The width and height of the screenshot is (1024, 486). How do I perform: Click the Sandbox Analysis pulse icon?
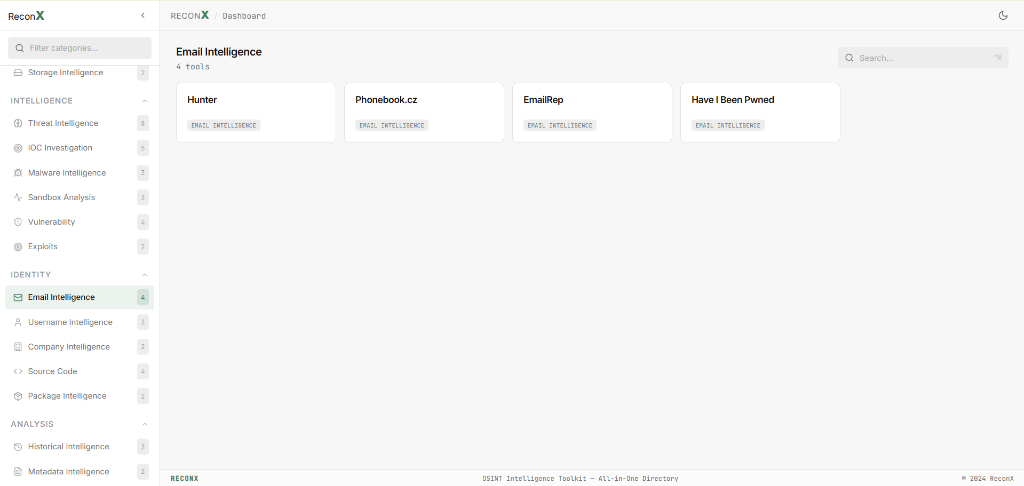pos(18,197)
